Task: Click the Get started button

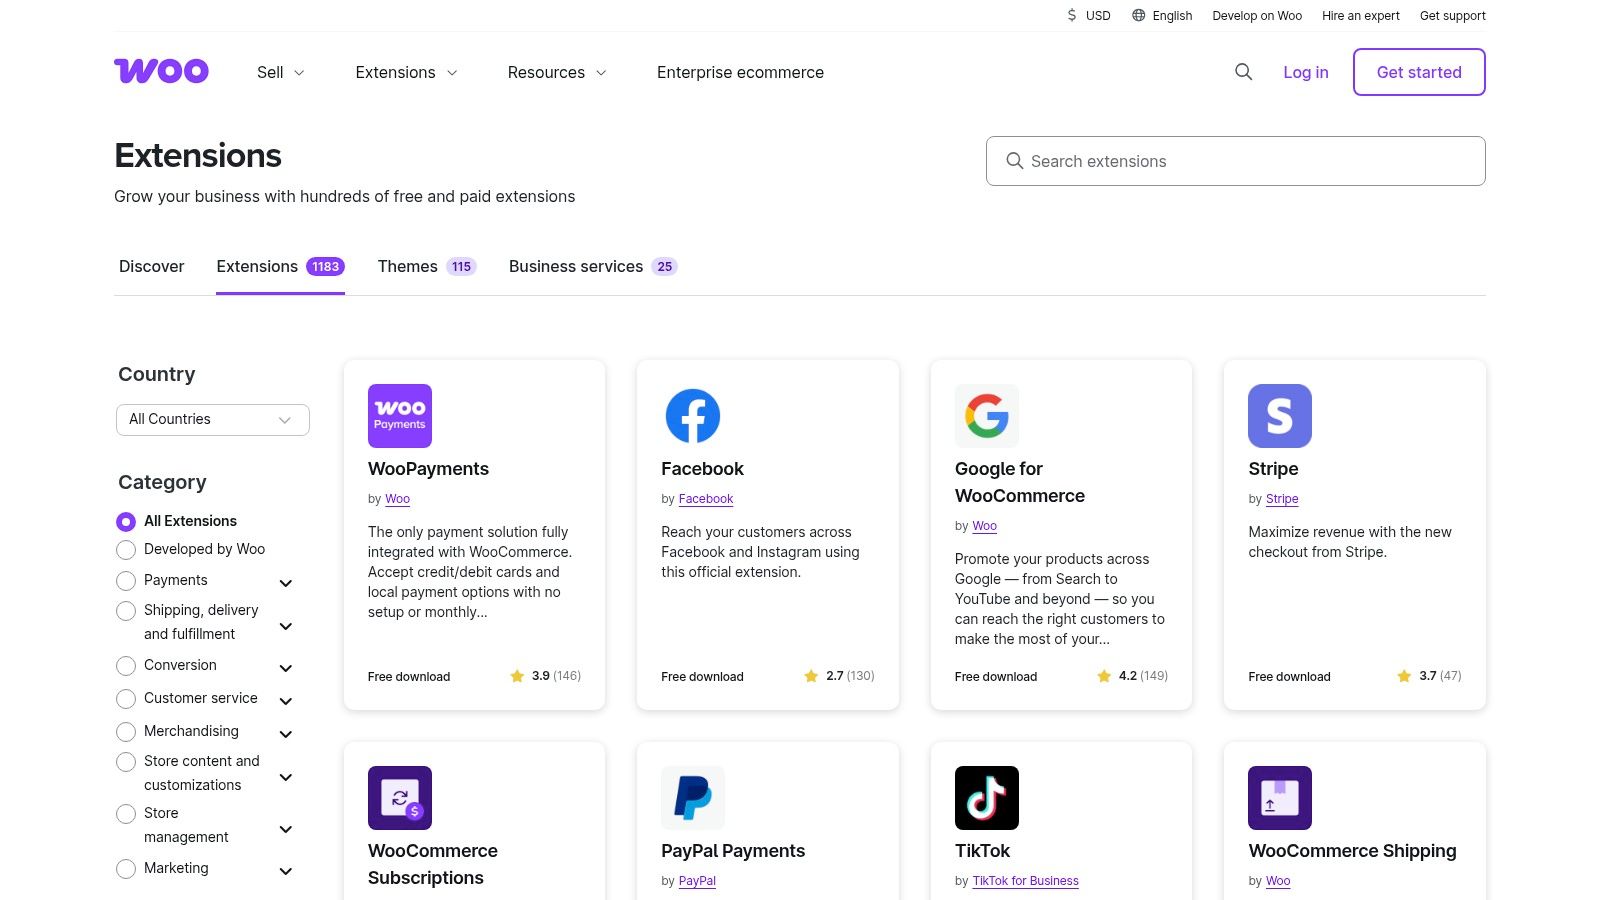Action: [x=1419, y=72]
